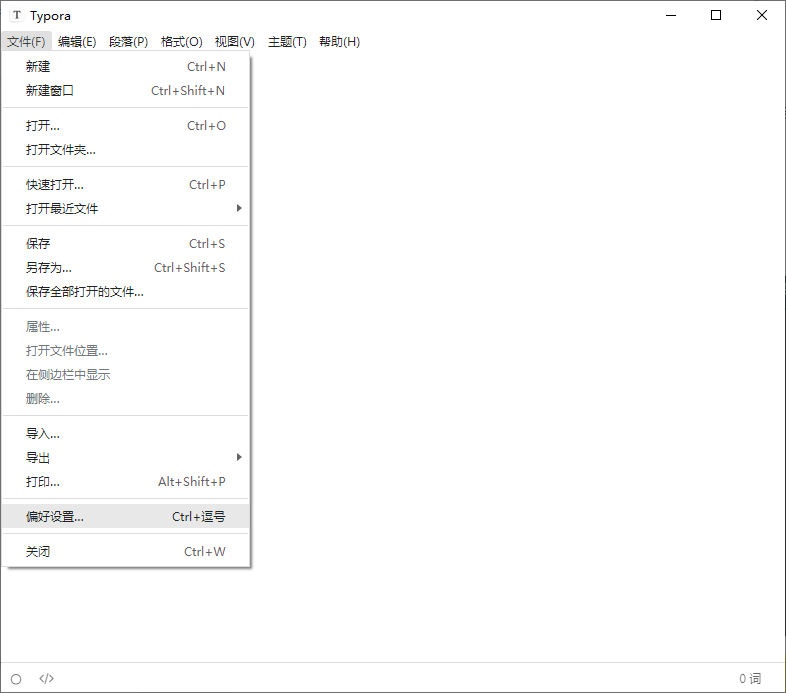Choose 关闭 to close the file
Viewport: 786px width, 693px height.
[x=125, y=552]
